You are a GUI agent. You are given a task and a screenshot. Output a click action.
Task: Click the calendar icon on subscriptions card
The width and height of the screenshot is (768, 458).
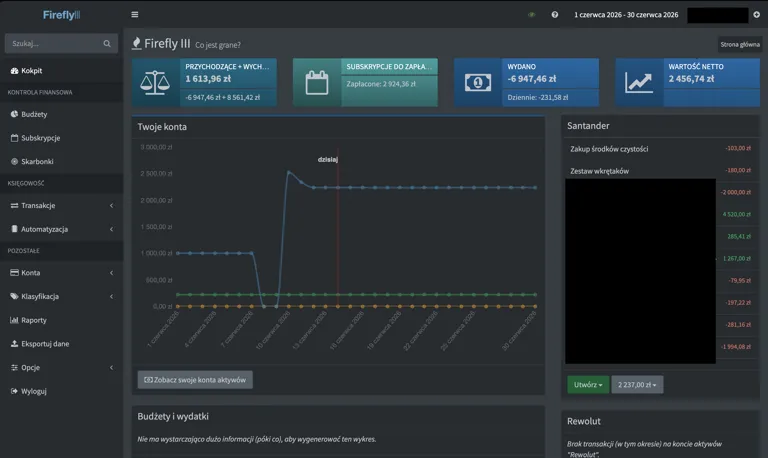click(317, 82)
